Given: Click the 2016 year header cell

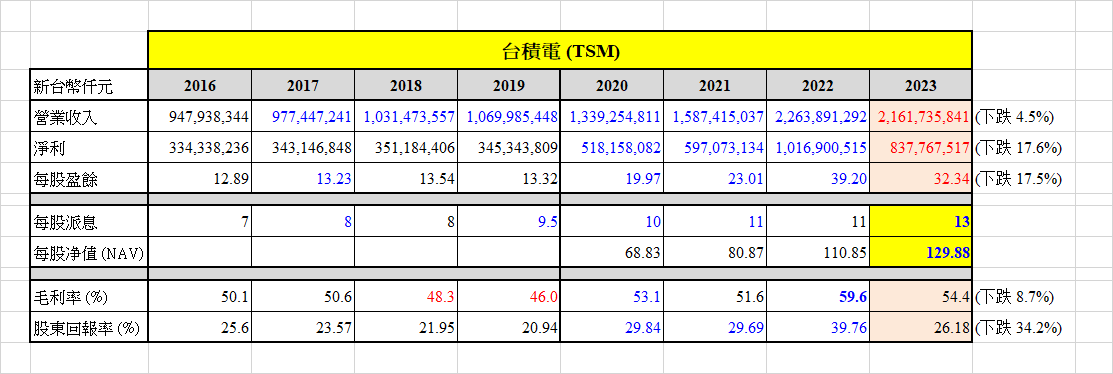Looking at the screenshot, I should click(199, 86).
